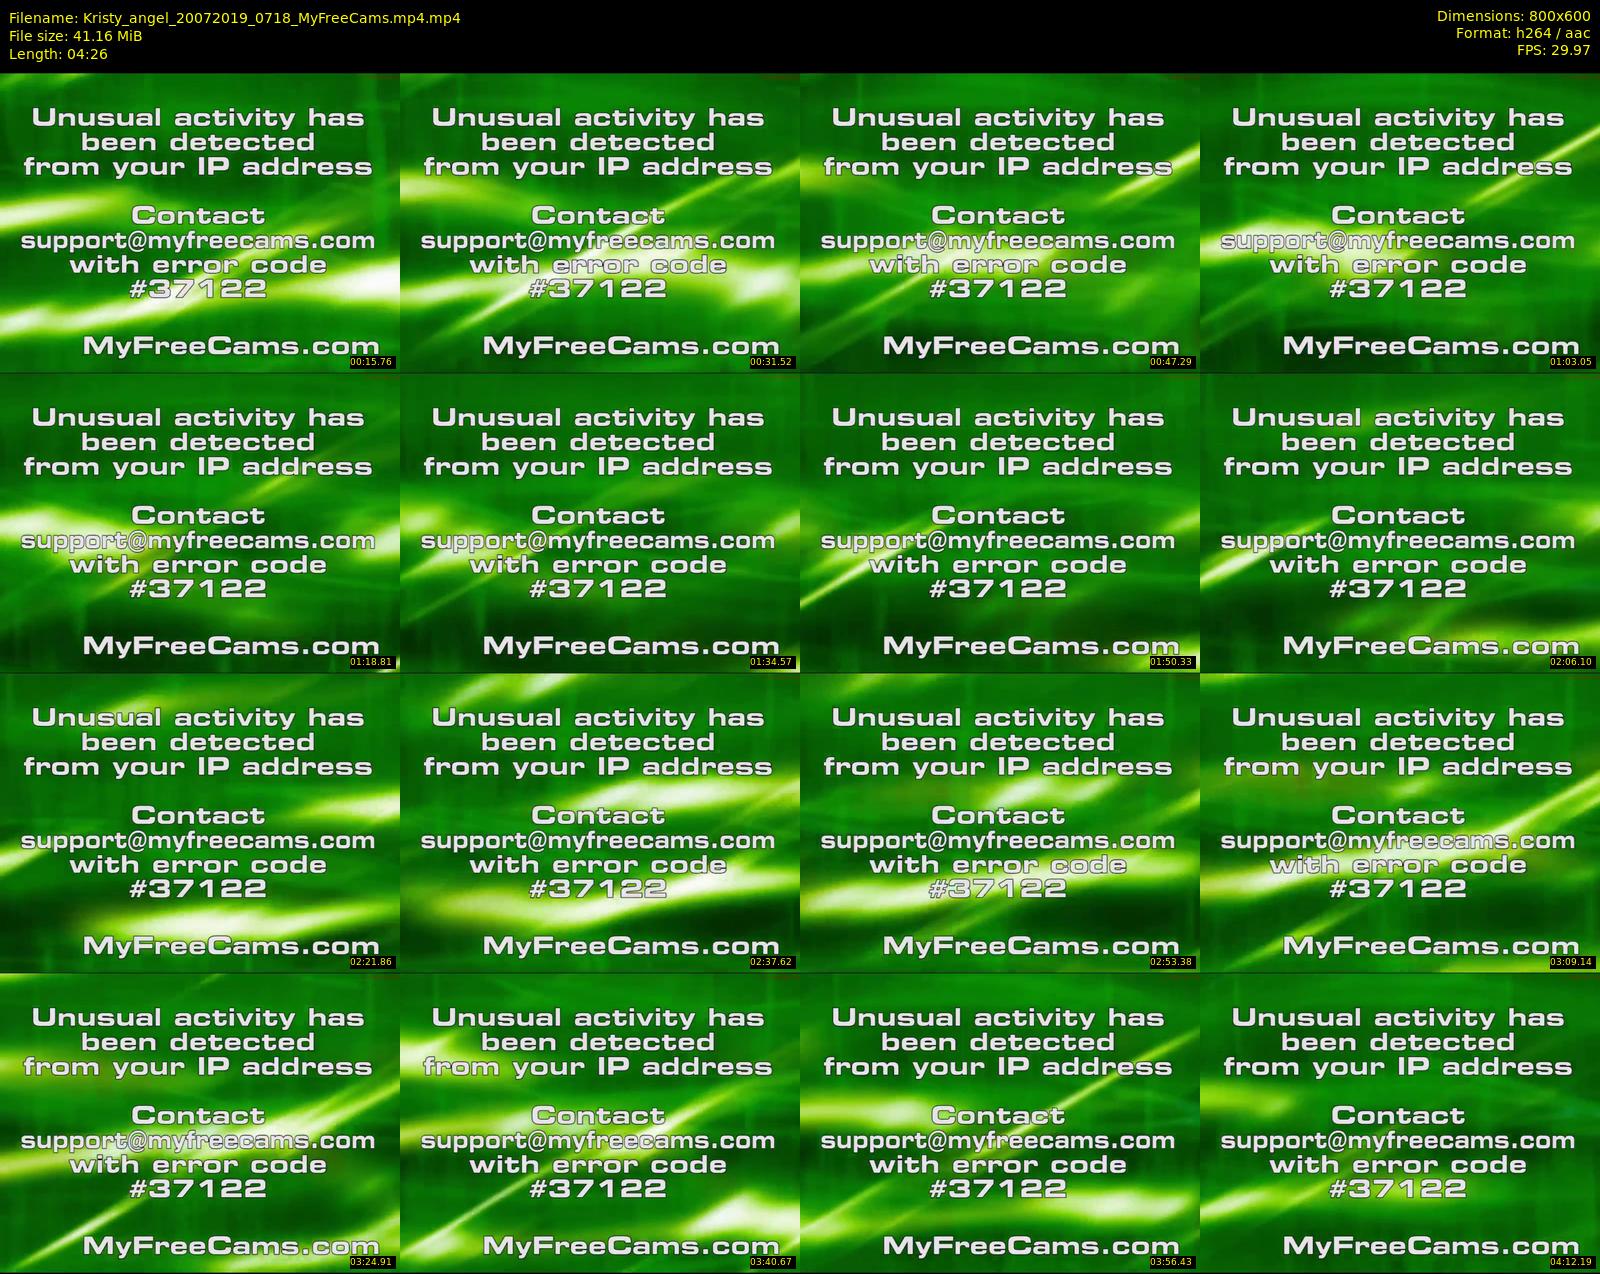
Task: Select the frame thumbnail at 00:31.52
Action: [x=599, y=222]
